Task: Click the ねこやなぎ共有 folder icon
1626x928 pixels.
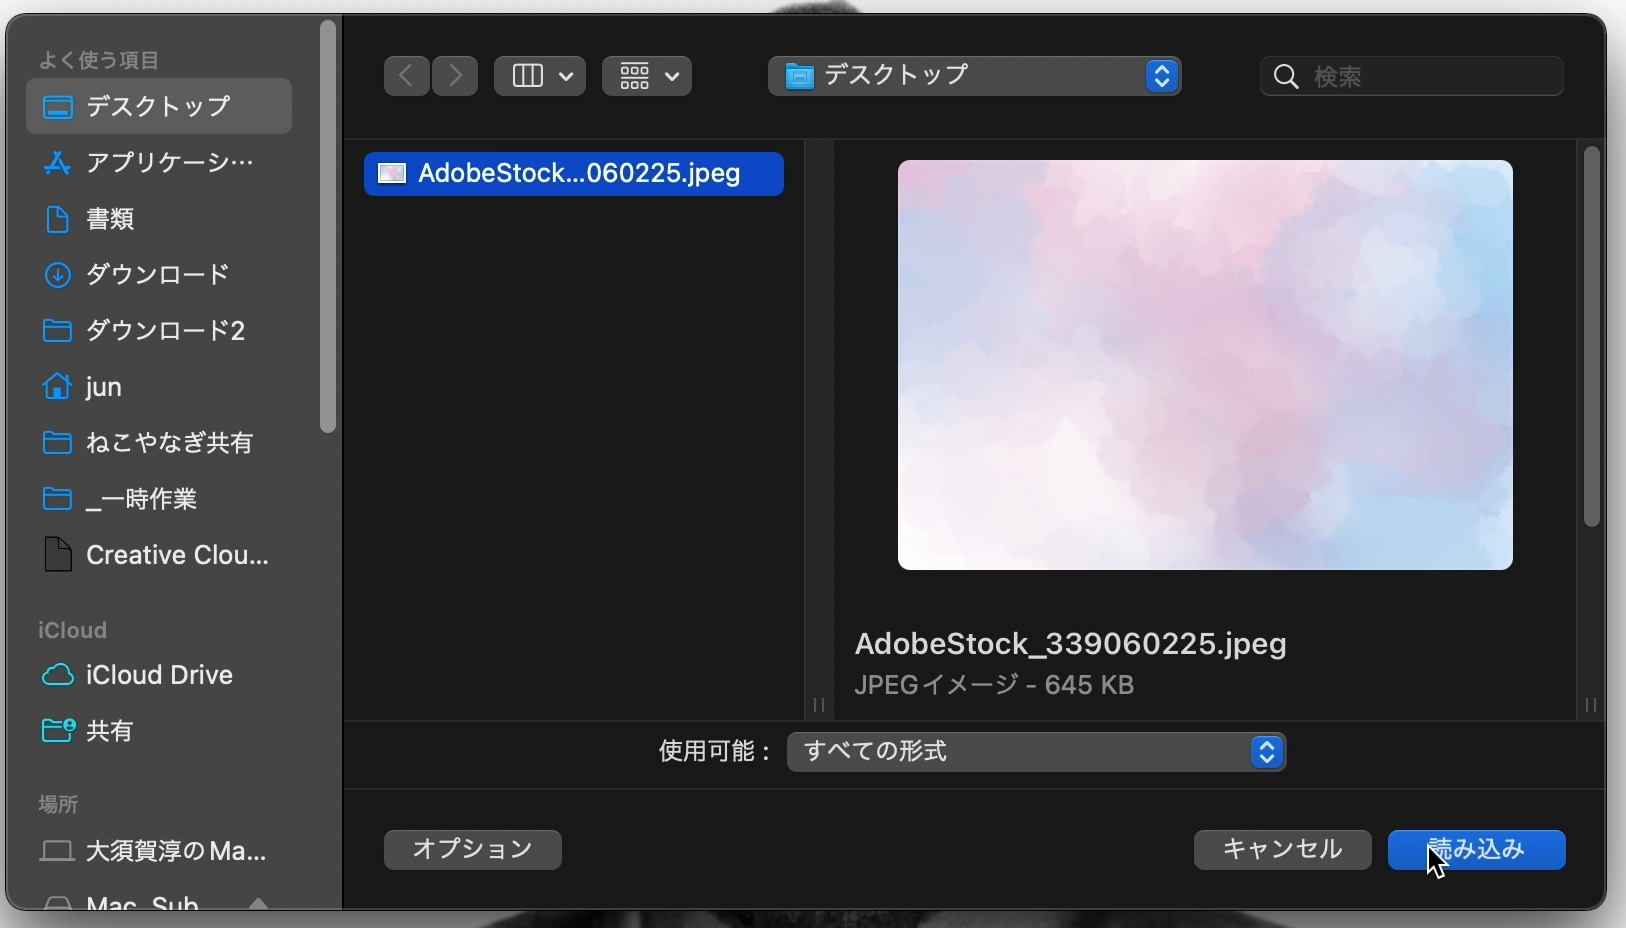Action: tap(58, 443)
